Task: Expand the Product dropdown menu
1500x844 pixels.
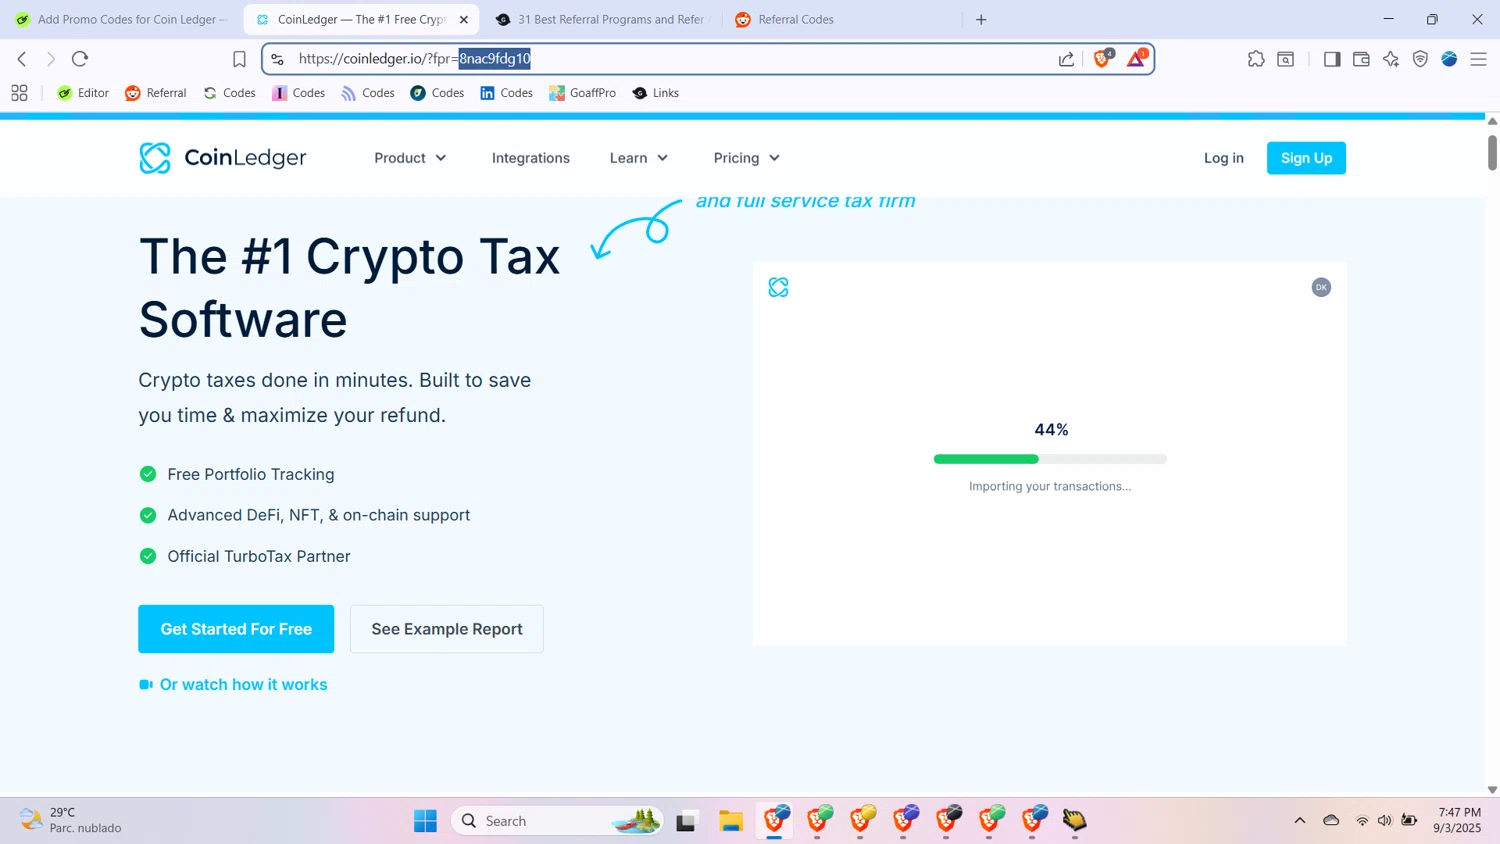Action: (410, 158)
